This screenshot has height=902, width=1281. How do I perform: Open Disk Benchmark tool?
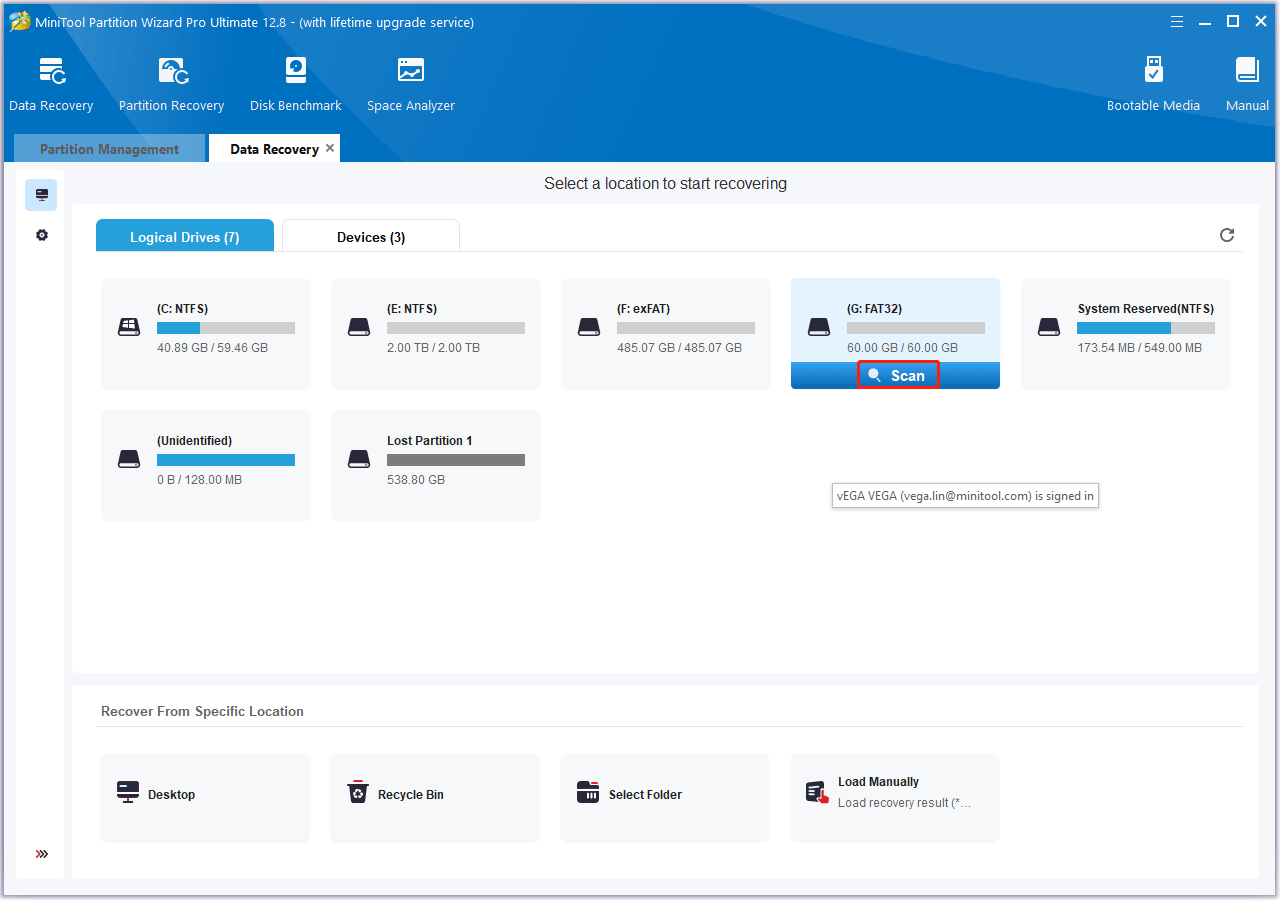[296, 84]
